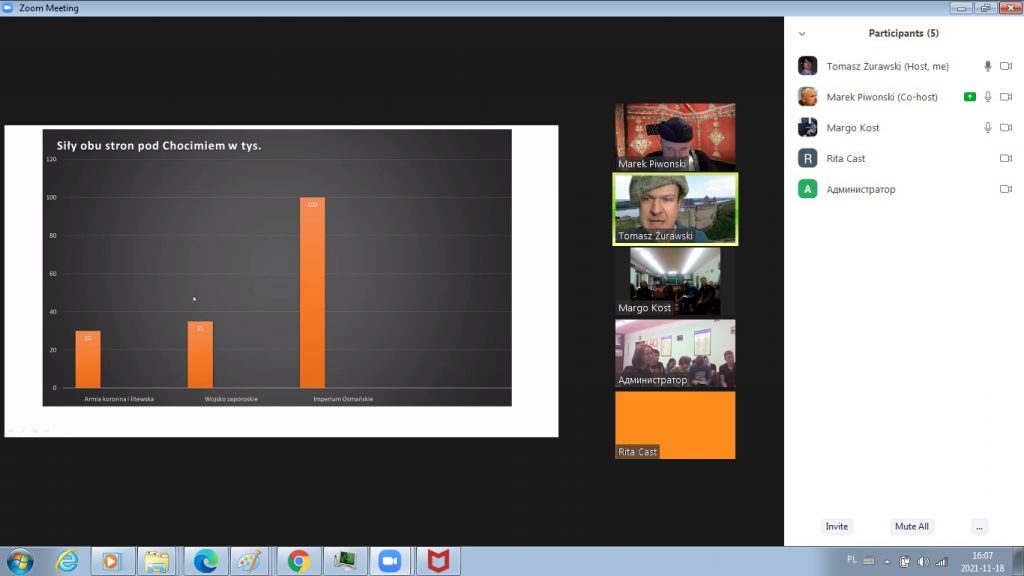The image size is (1024, 576).
Task: Show hidden system tray icons
Action: [x=886, y=561]
